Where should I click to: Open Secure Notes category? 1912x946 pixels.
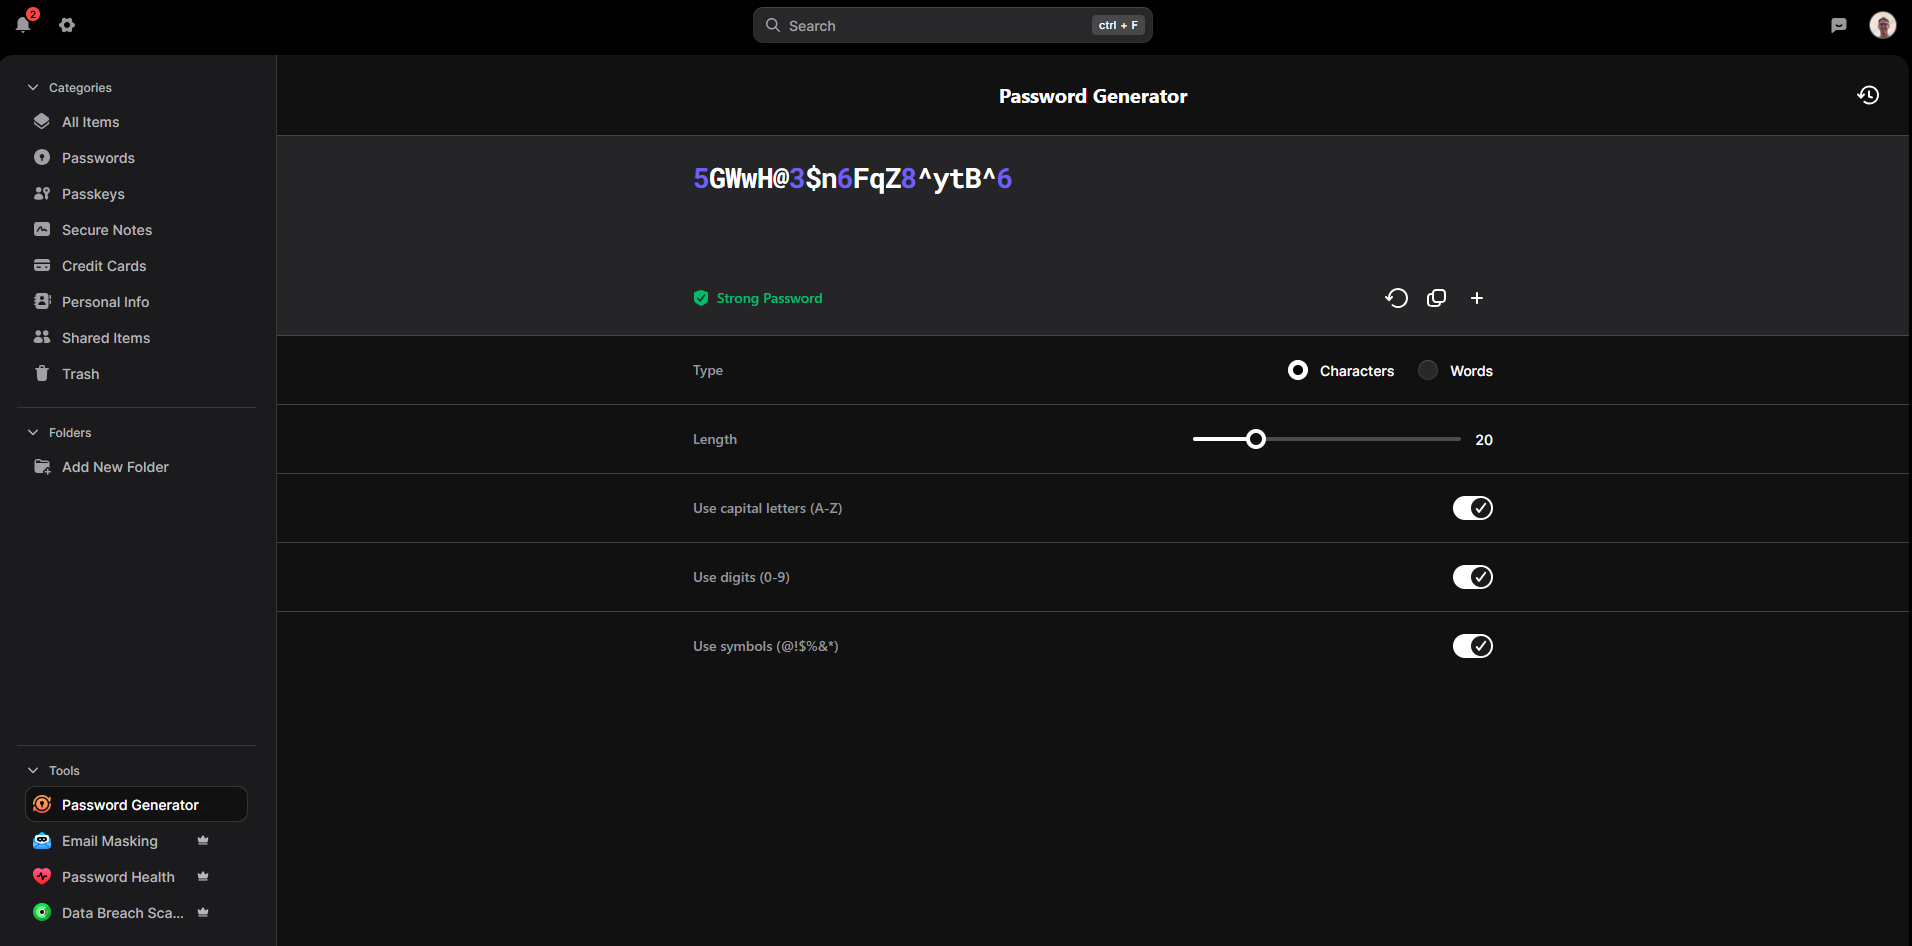pyautogui.click(x=106, y=230)
